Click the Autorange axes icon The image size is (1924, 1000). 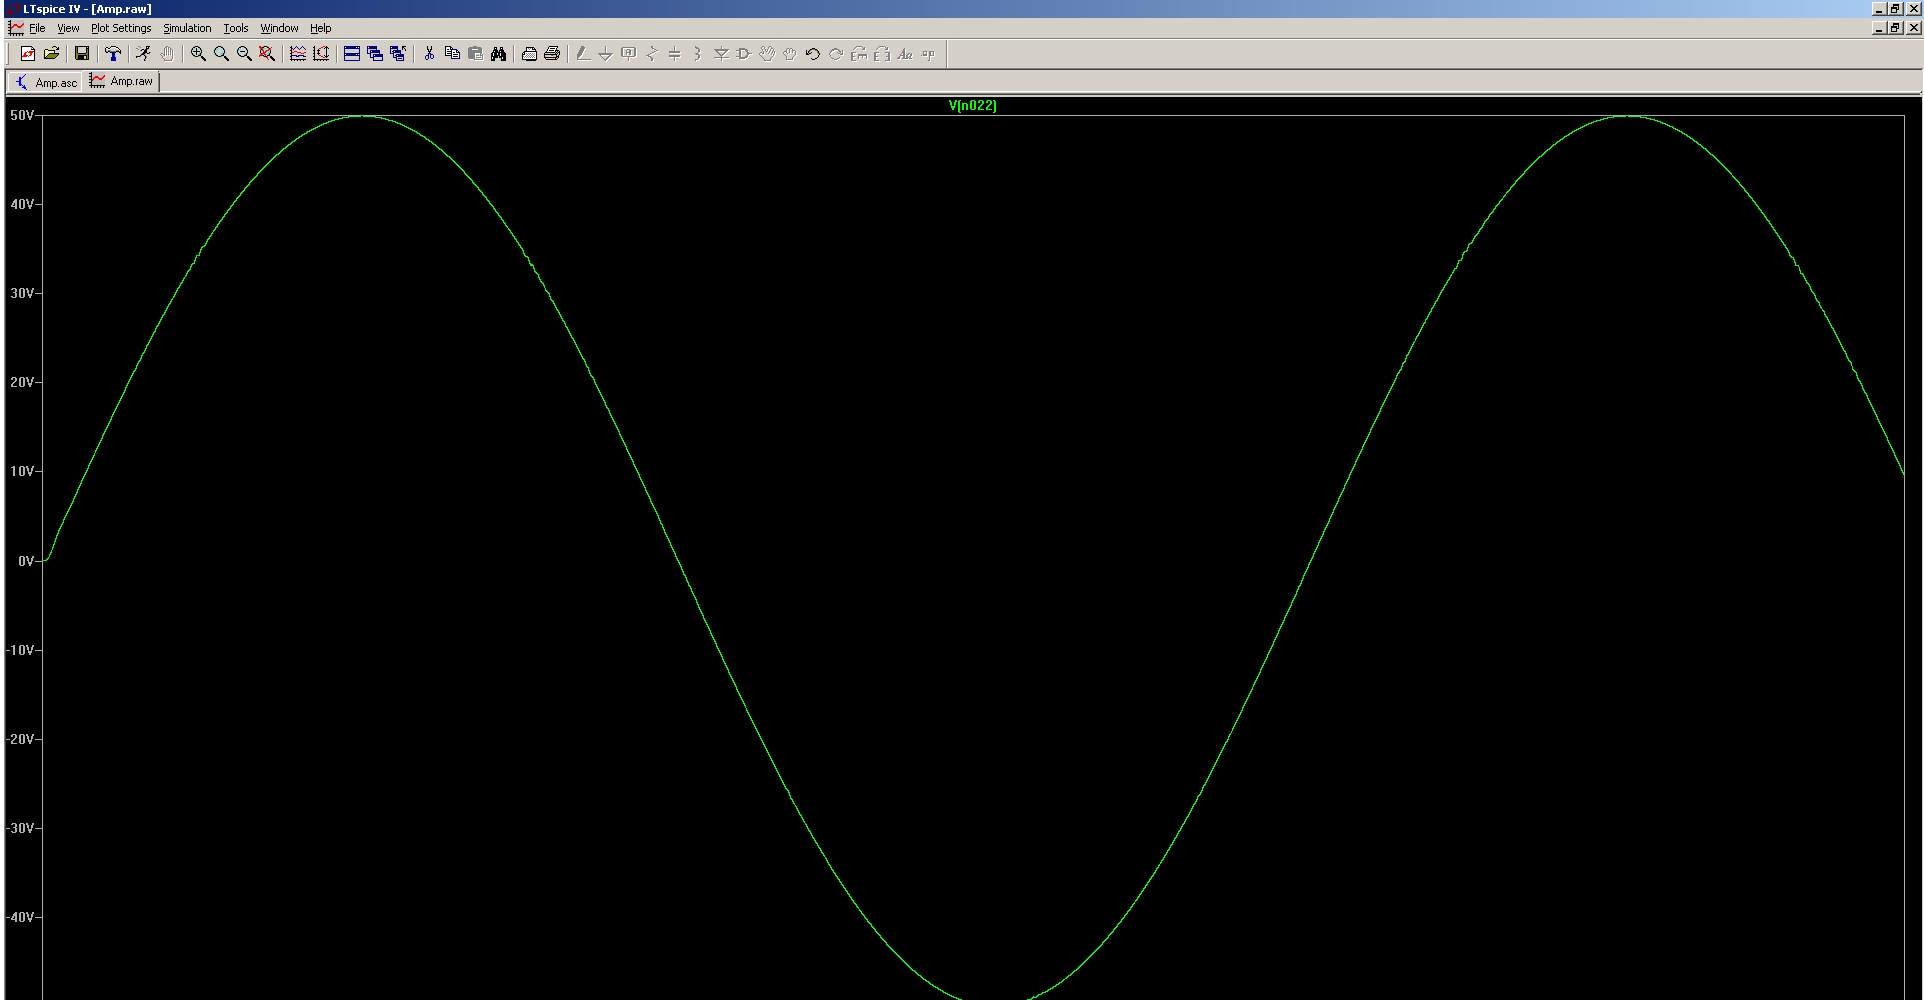321,54
